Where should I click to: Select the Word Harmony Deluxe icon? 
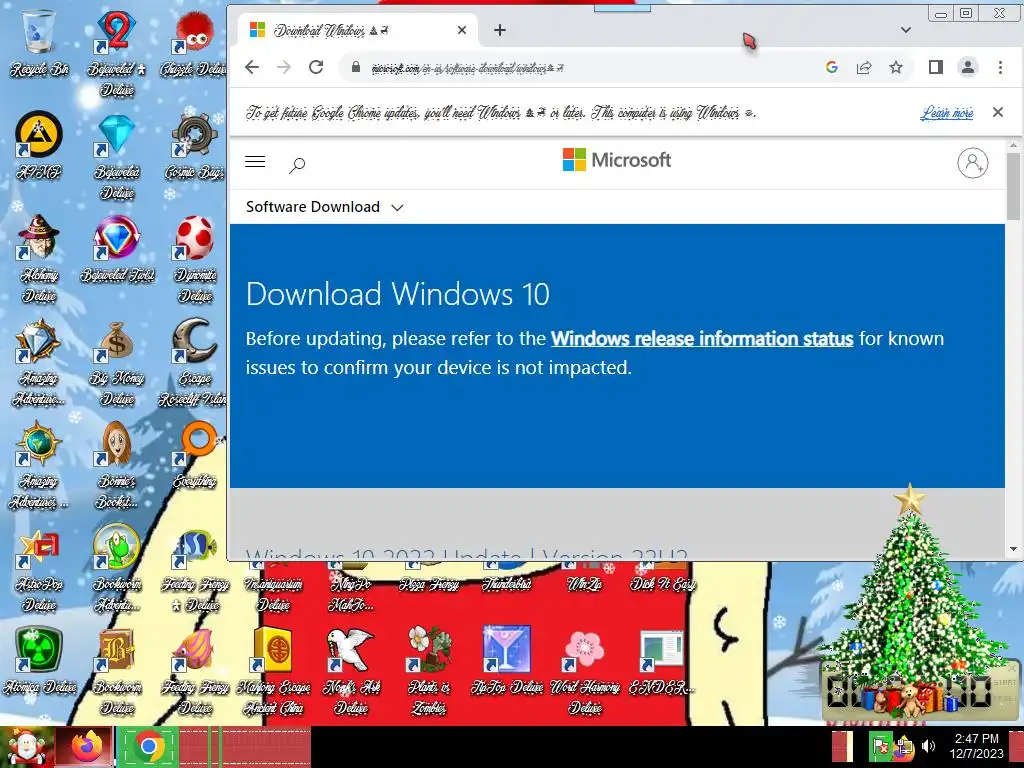tap(584, 671)
